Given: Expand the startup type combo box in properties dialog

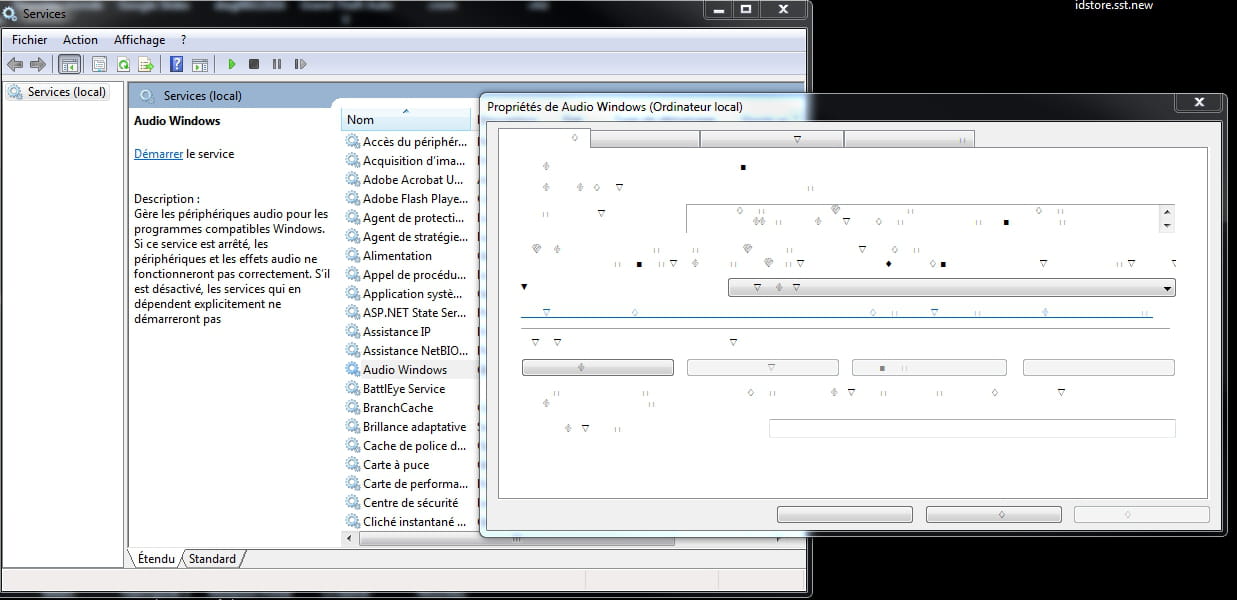Looking at the screenshot, I should [1167, 288].
